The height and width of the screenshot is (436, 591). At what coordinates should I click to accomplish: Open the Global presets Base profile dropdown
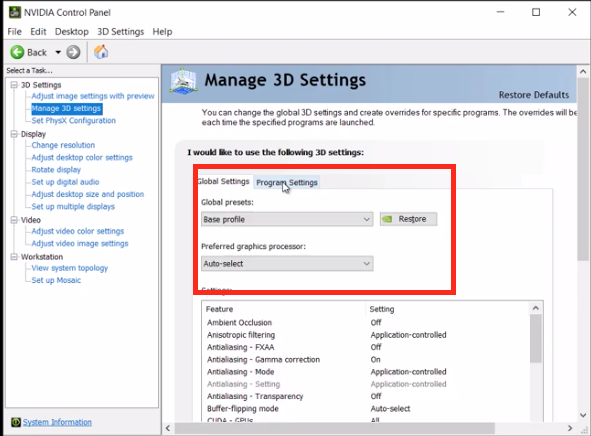click(x=287, y=219)
